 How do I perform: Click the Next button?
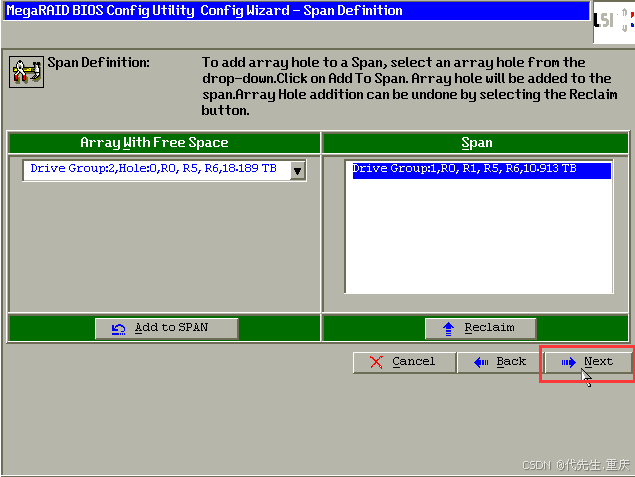click(x=588, y=362)
